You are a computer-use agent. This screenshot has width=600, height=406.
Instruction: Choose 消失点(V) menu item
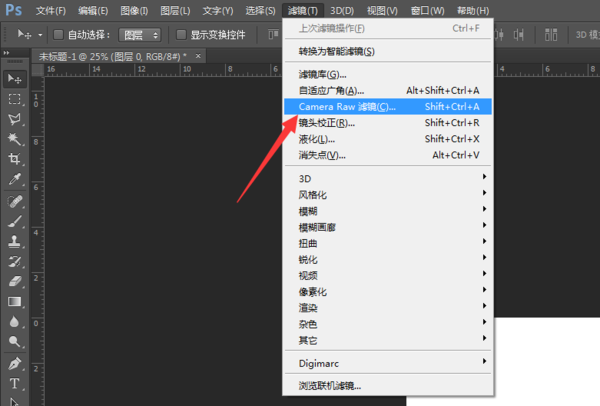pyautogui.click(x=388, y=155)
